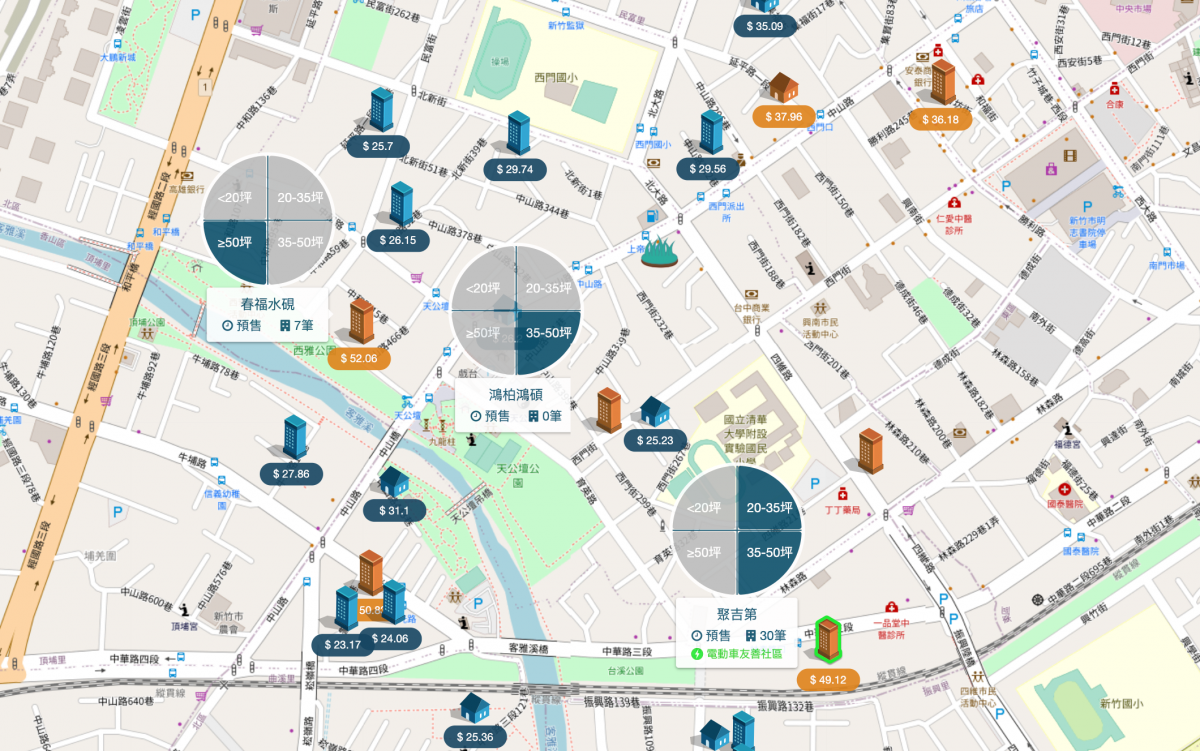Click the $29.56 price tag
The width and height of the screenshot is (1200, 751).
[x=708, y=169]
